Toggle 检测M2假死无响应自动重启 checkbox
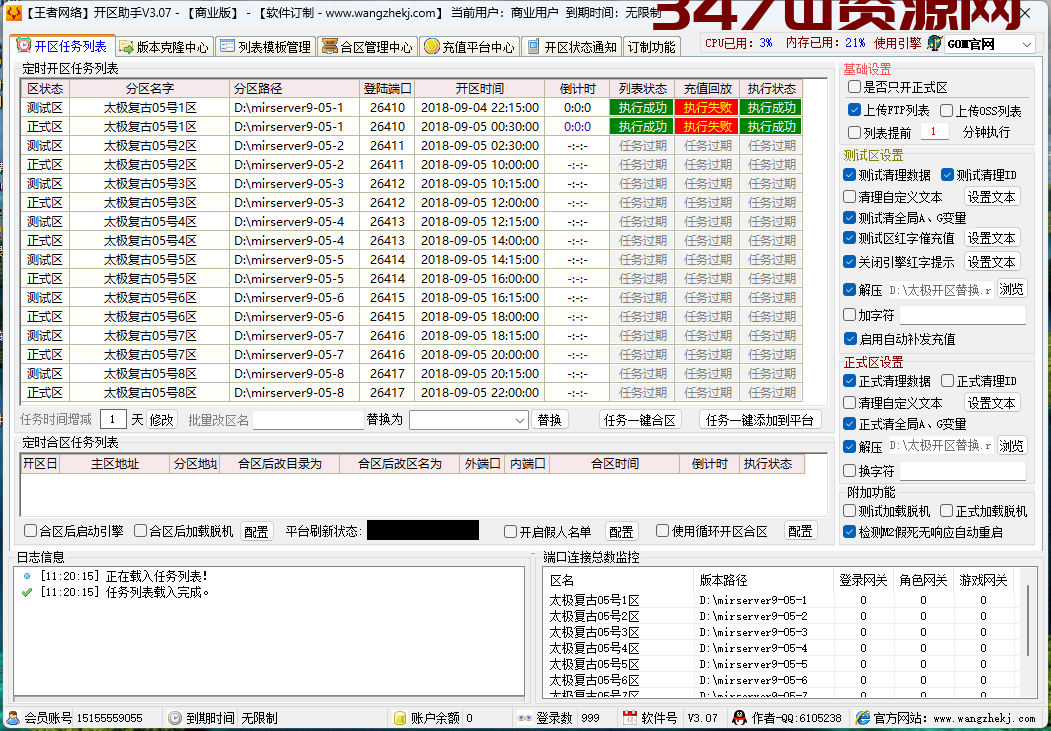1051x731 pixels. (849, 532)
